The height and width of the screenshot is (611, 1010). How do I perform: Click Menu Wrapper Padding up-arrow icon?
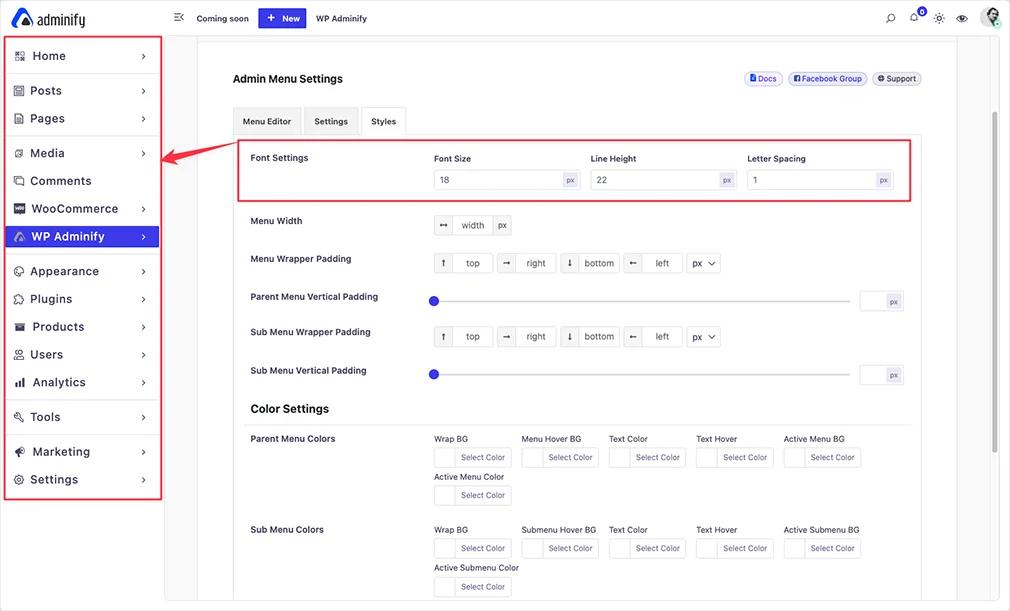(443, 263)
